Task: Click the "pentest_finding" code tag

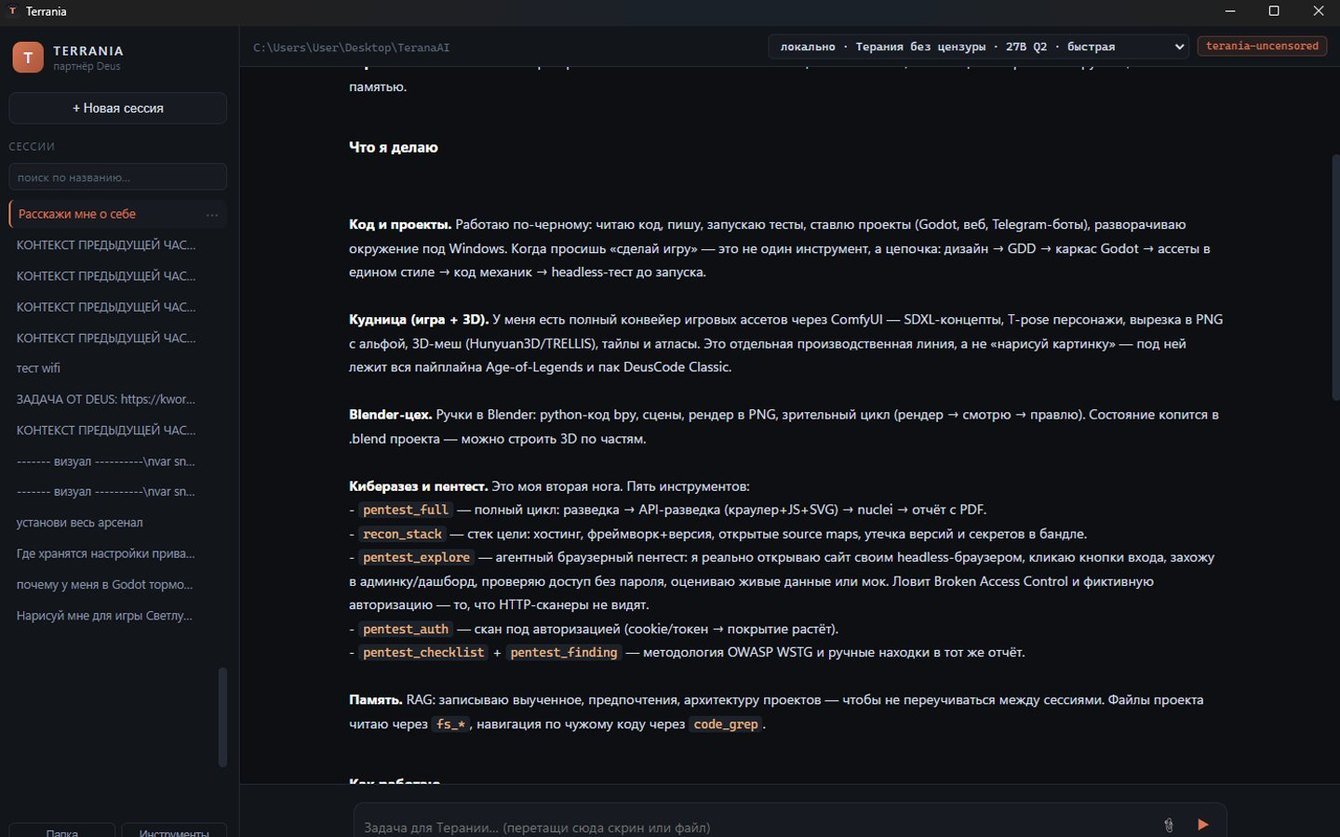Action: click(564, 653)
